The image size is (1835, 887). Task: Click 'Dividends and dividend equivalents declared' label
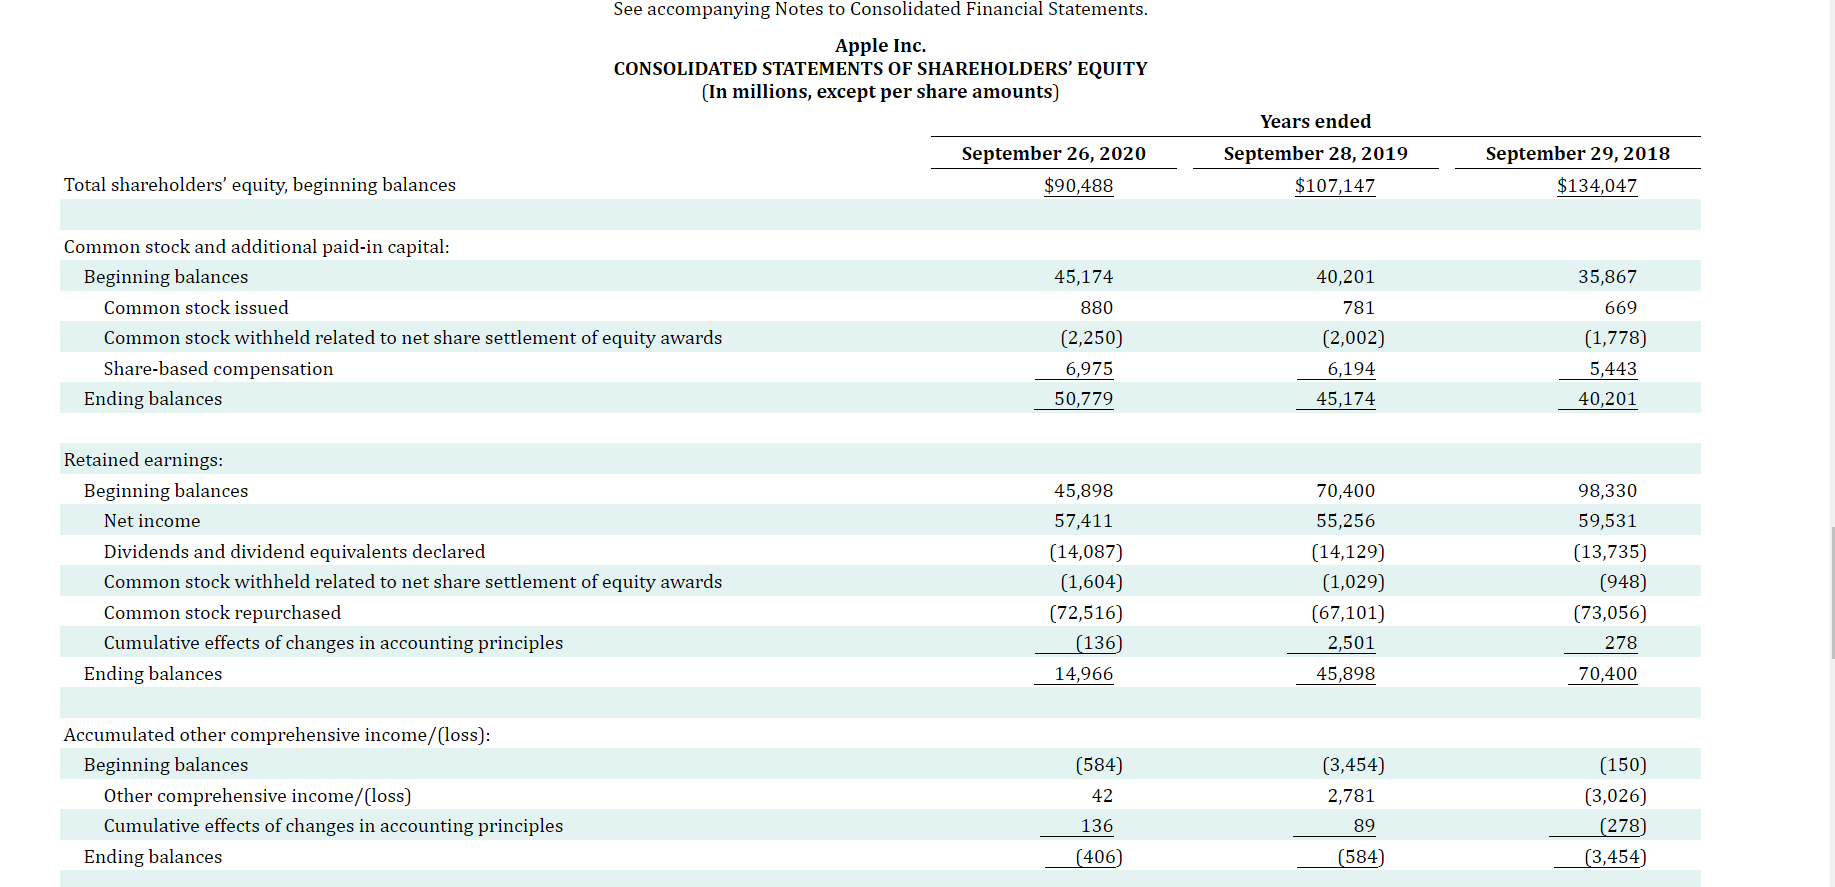pyautogui.click(x=294, y=552)
